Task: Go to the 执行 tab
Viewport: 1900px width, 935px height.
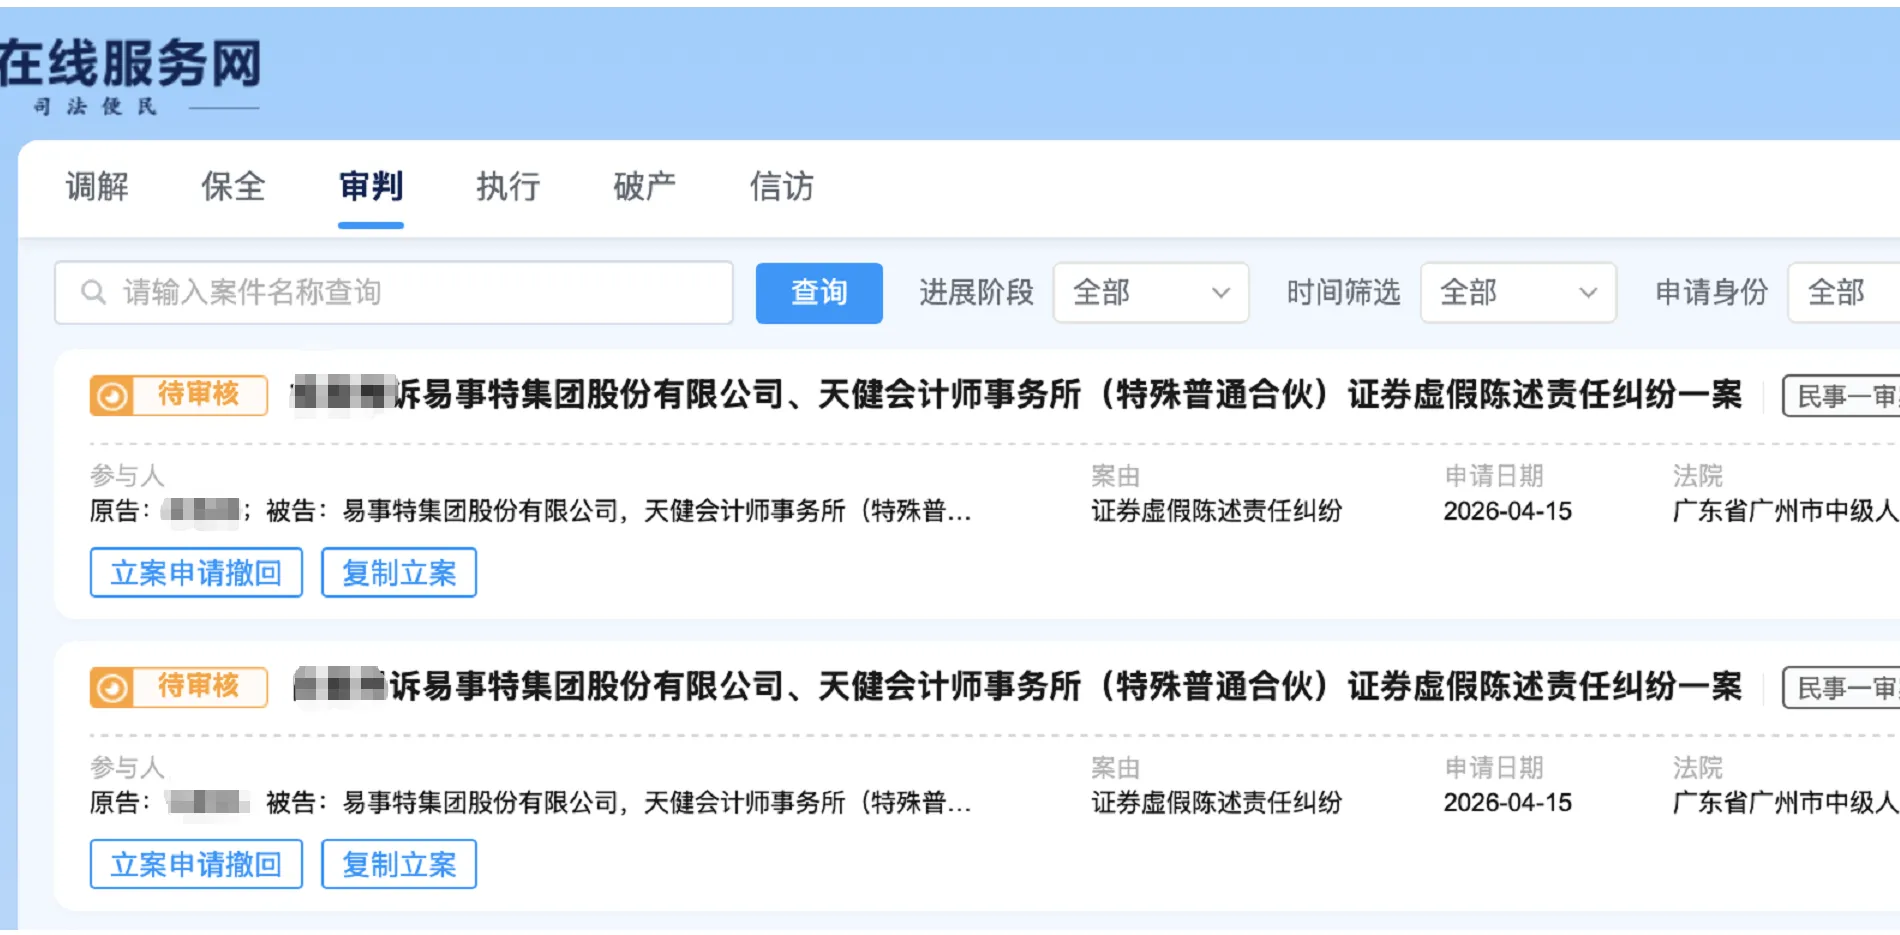Action: (508, 187)
